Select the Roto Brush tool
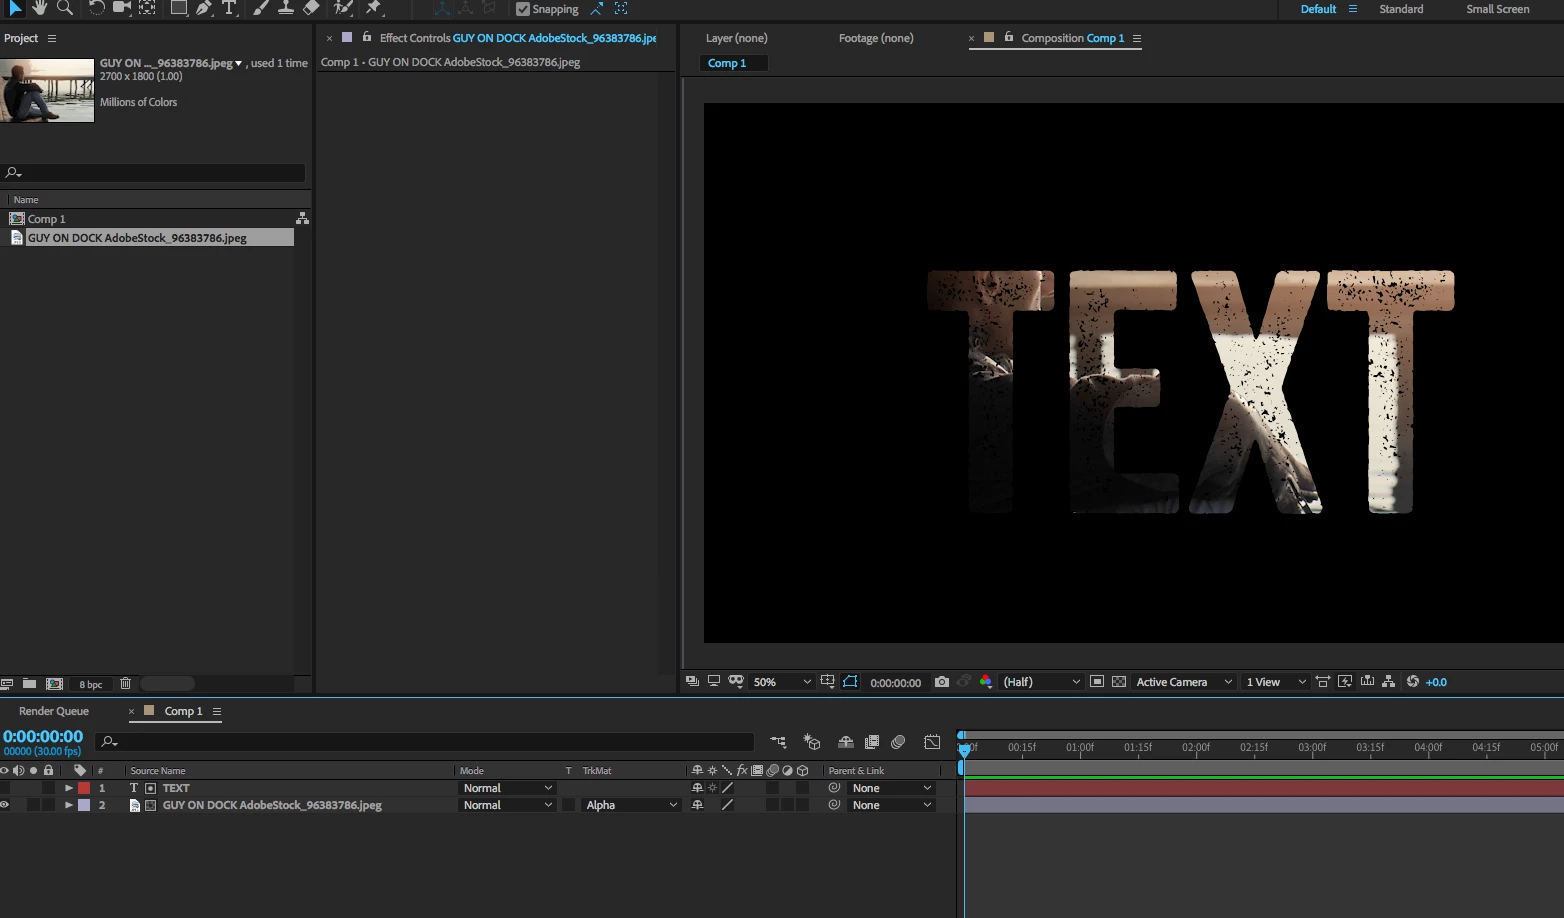The image size is (1564, 918). click(x=343, y=8)
